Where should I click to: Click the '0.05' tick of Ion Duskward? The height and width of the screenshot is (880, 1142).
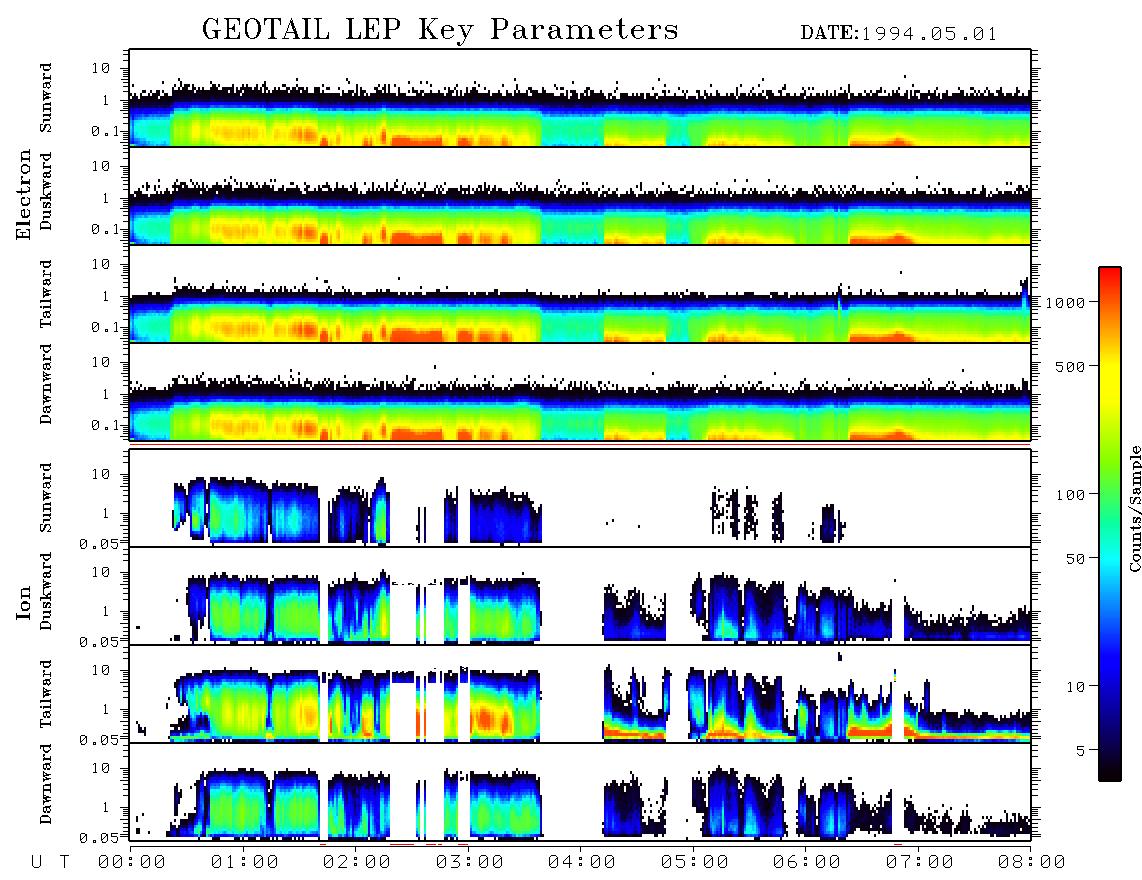coord(100,642)
